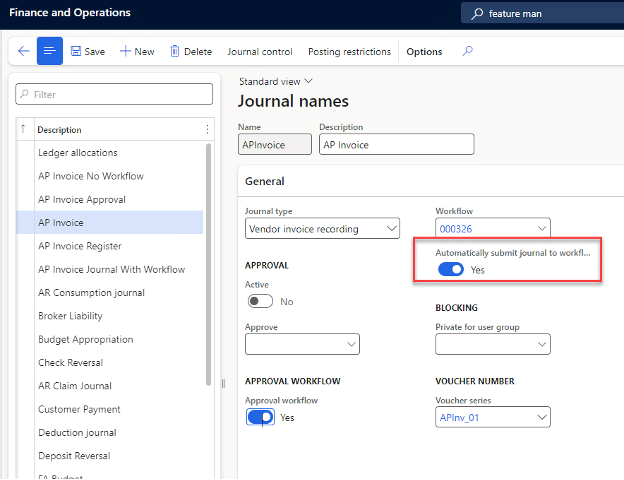Click the feature man search box

[542, 13]
